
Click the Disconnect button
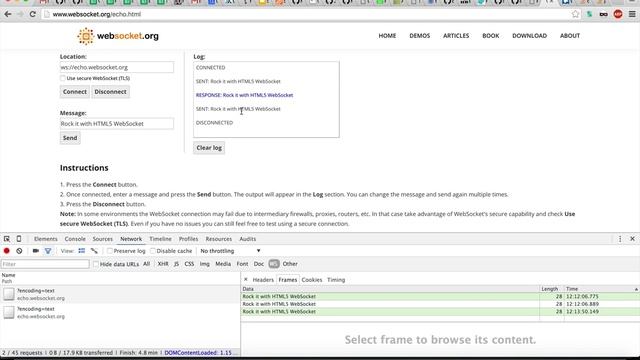pos(110,92)
